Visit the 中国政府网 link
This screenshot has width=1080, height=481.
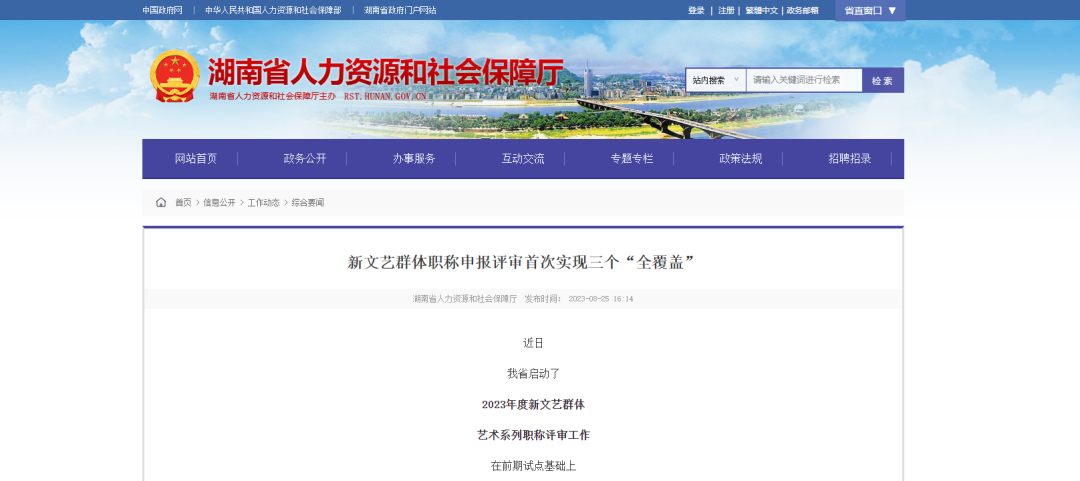coord(163,10)
